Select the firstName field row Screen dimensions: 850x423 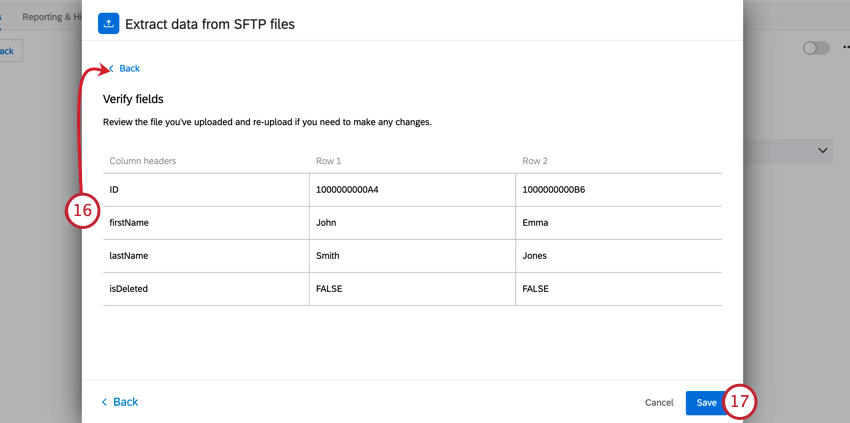coord(412,223)
